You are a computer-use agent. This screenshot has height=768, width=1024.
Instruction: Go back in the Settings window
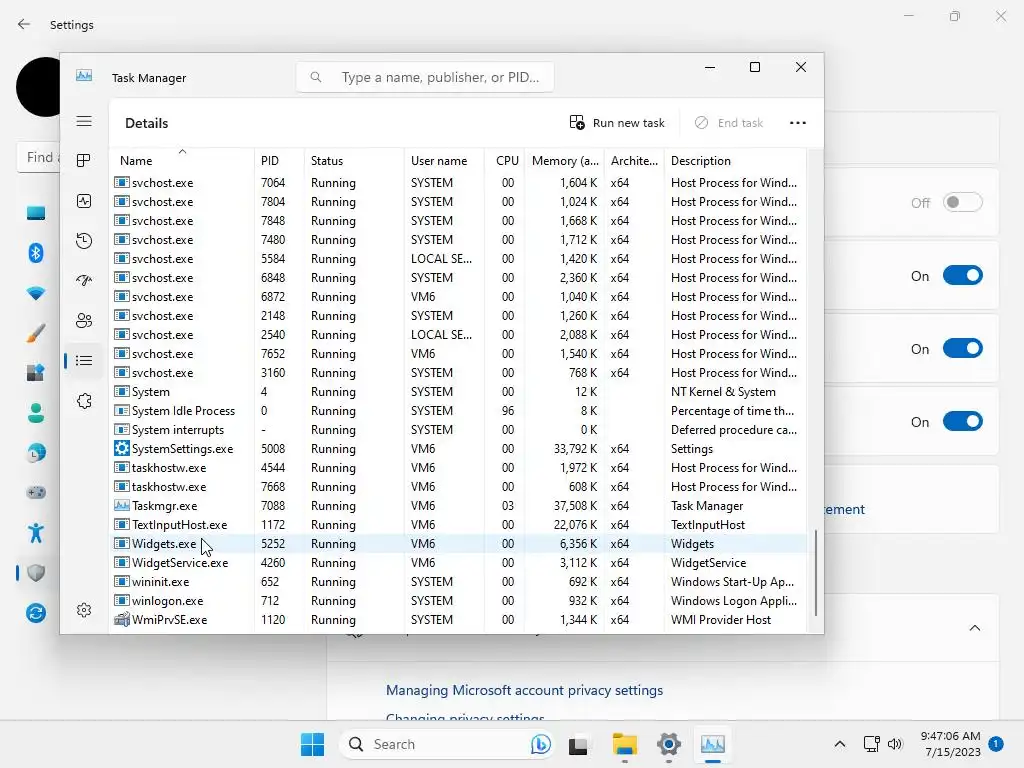24,24
